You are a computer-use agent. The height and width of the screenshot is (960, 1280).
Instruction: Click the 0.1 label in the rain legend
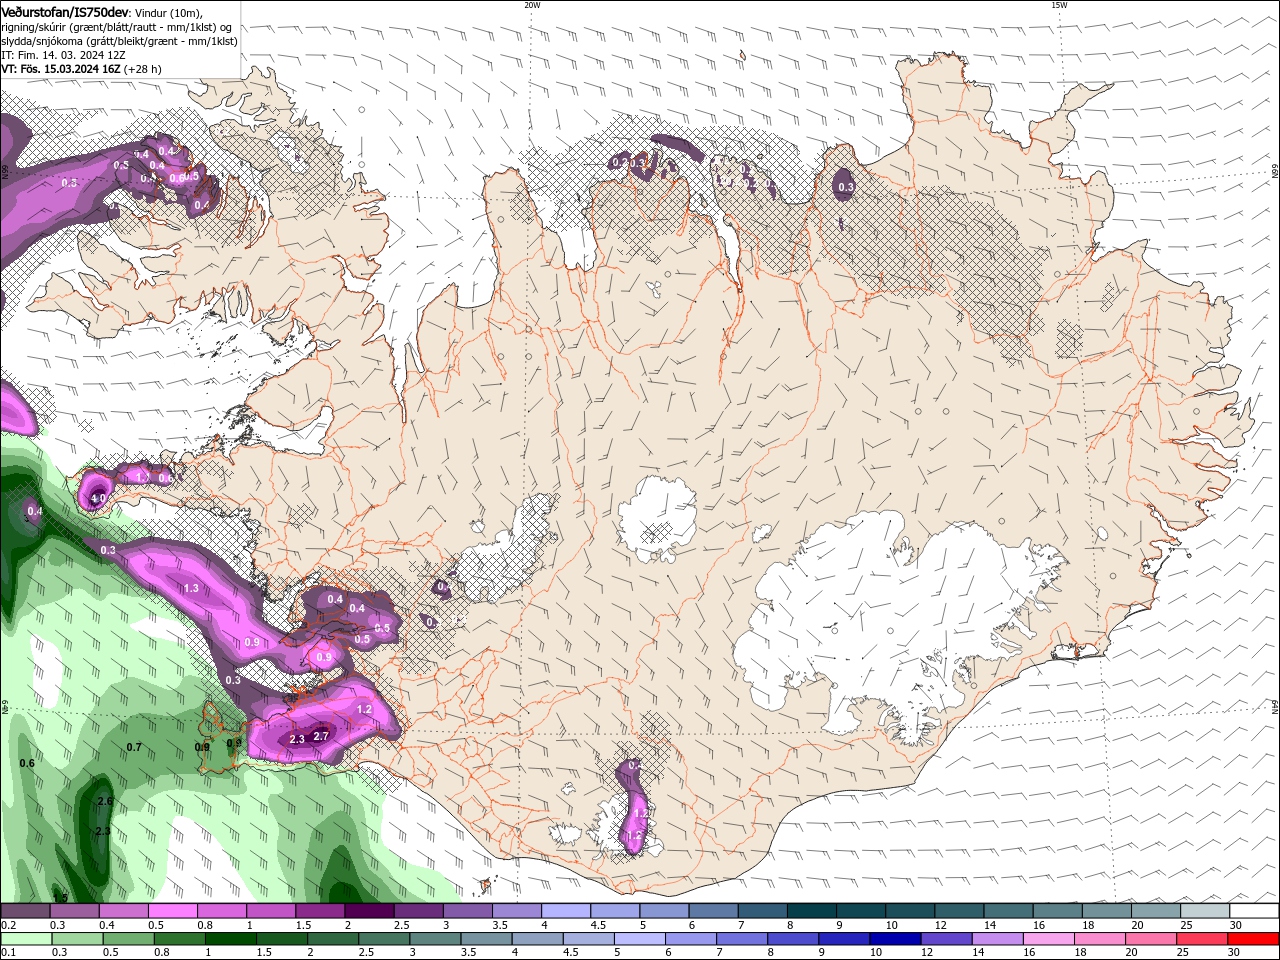(x=8, y=953)
